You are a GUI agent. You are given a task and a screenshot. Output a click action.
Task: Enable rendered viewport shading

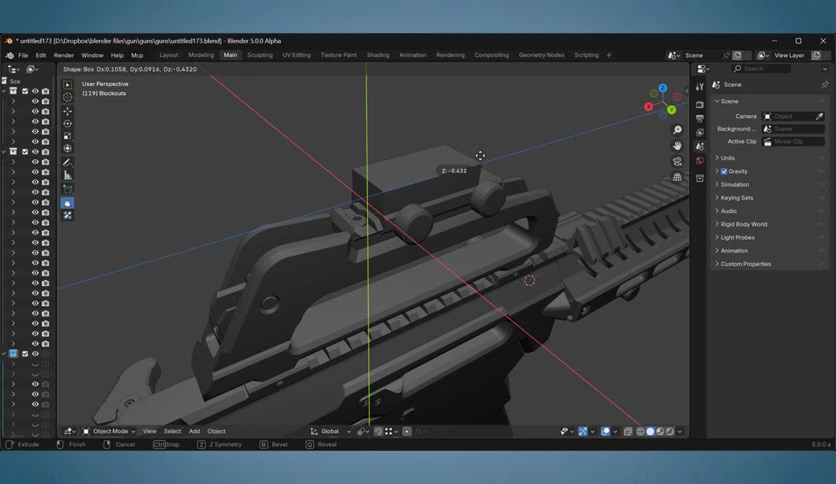coord(670,431)
